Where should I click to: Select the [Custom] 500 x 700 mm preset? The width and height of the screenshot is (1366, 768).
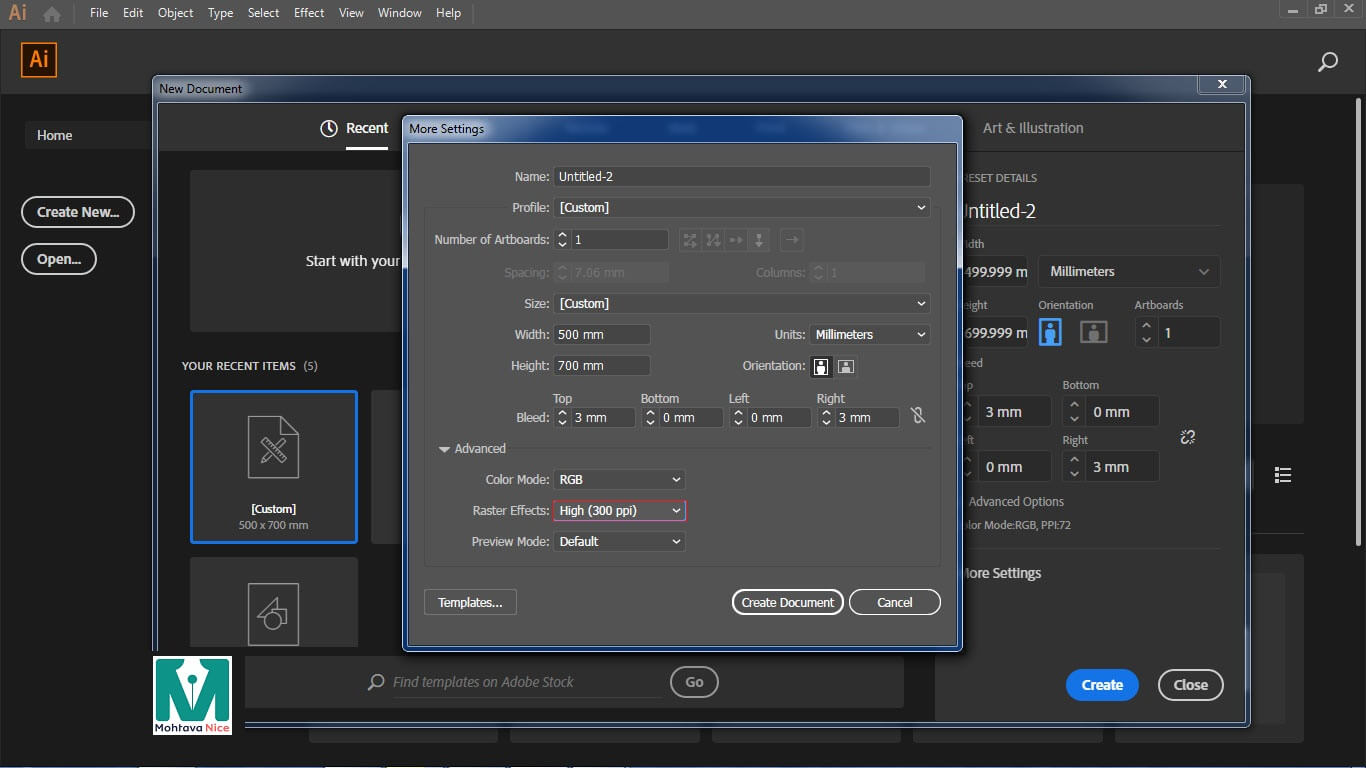pos(274,466)
